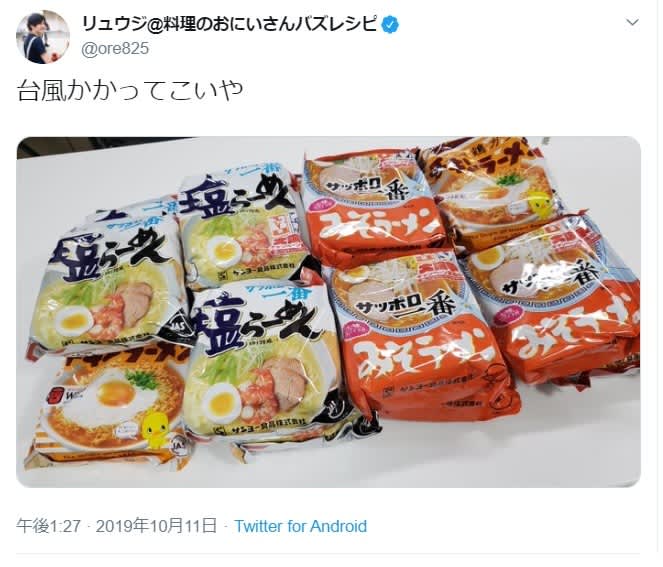This screenshot has height=567, width=663.
Task: Click the topmost 塩らーめん package logo
Action: (236, 197)
